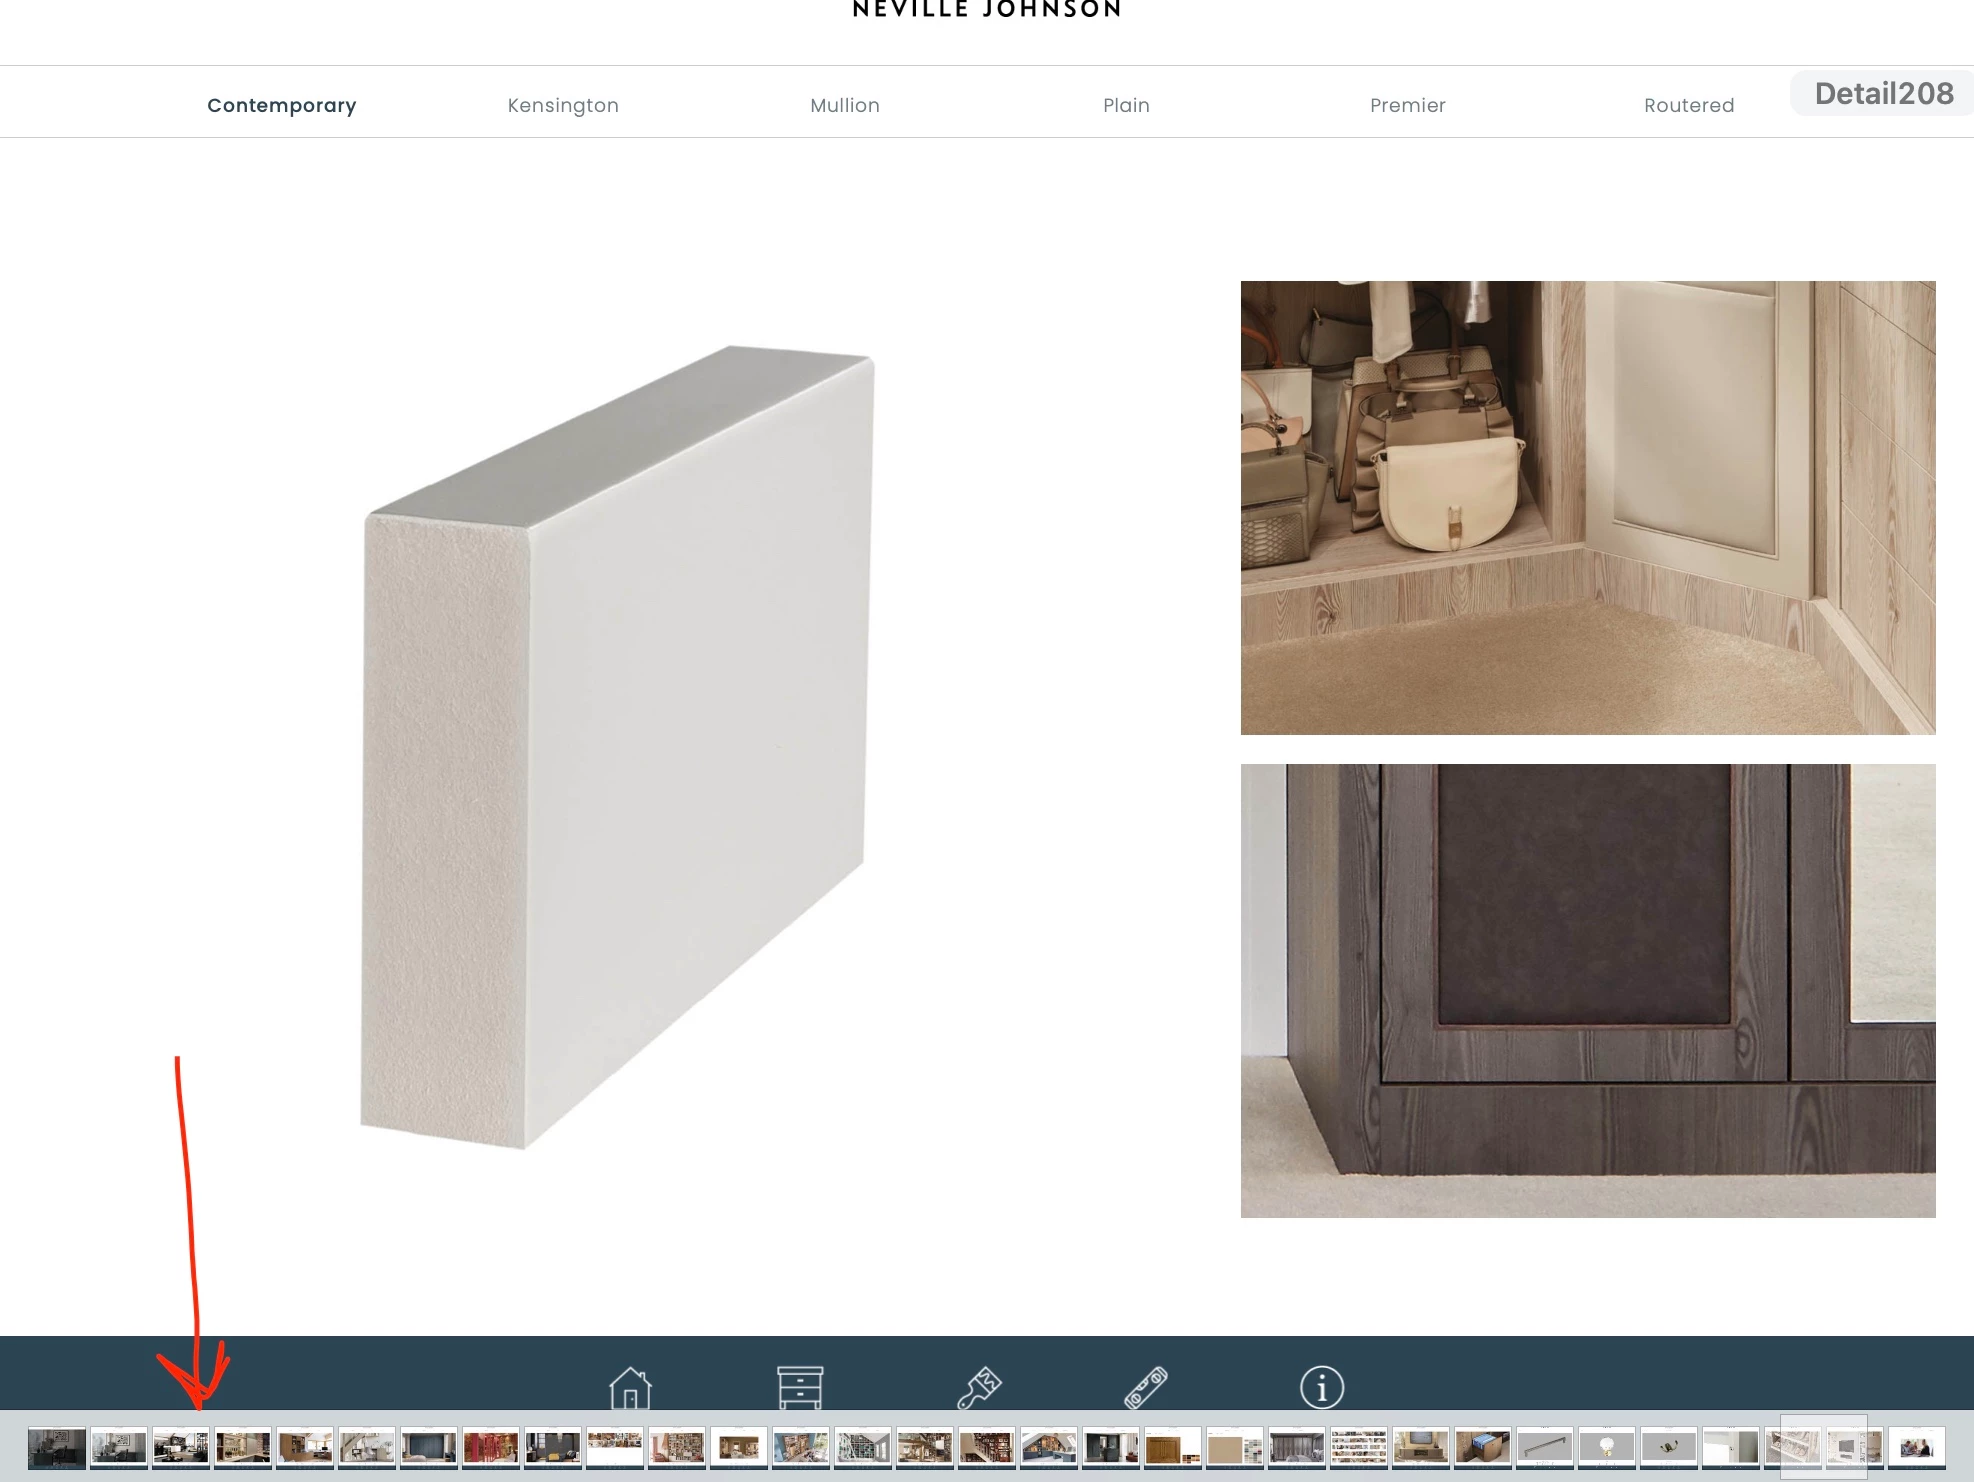This screenshot has width=1974, height=1482.
Task: Select the Contemporary tab
Action: tap(282, 105)
